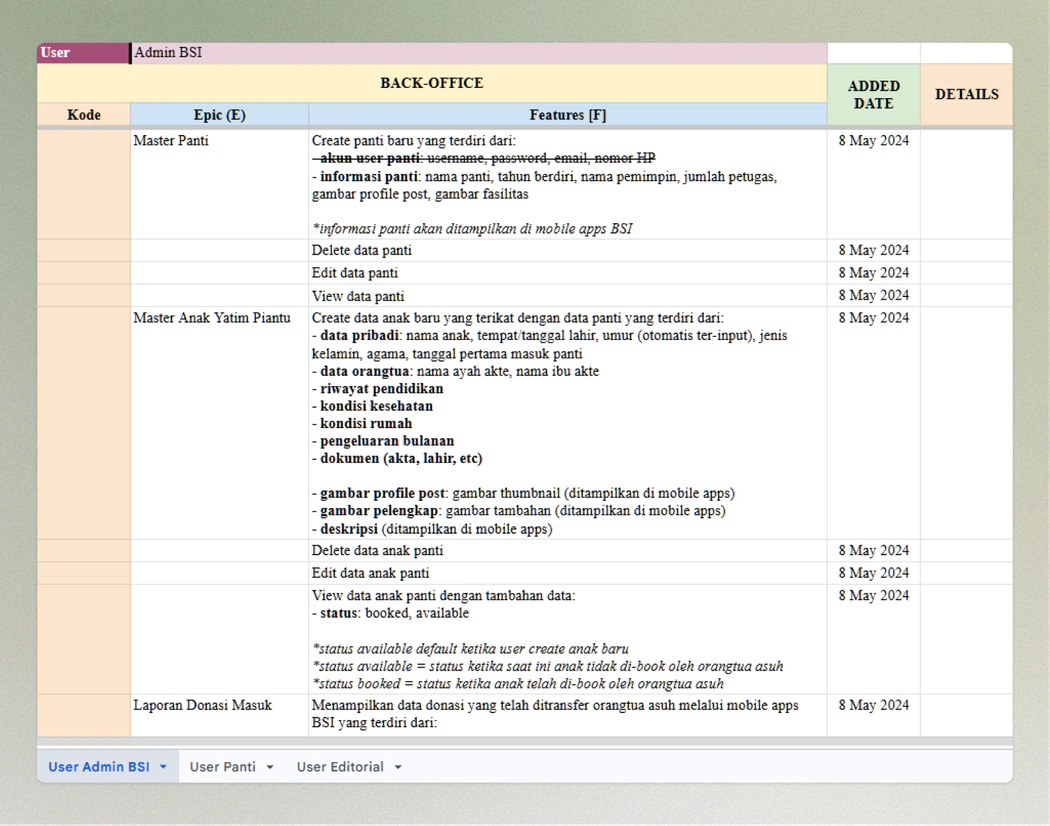Select the 'View data panti' feature cell

pyautogui.click(x=568, y=296)
